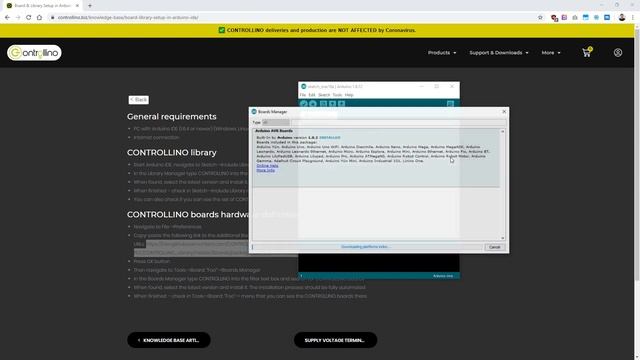Expand the Products dropdown menu
The height and width of the screenshot is (360, 640).
(x=442, y=53)
